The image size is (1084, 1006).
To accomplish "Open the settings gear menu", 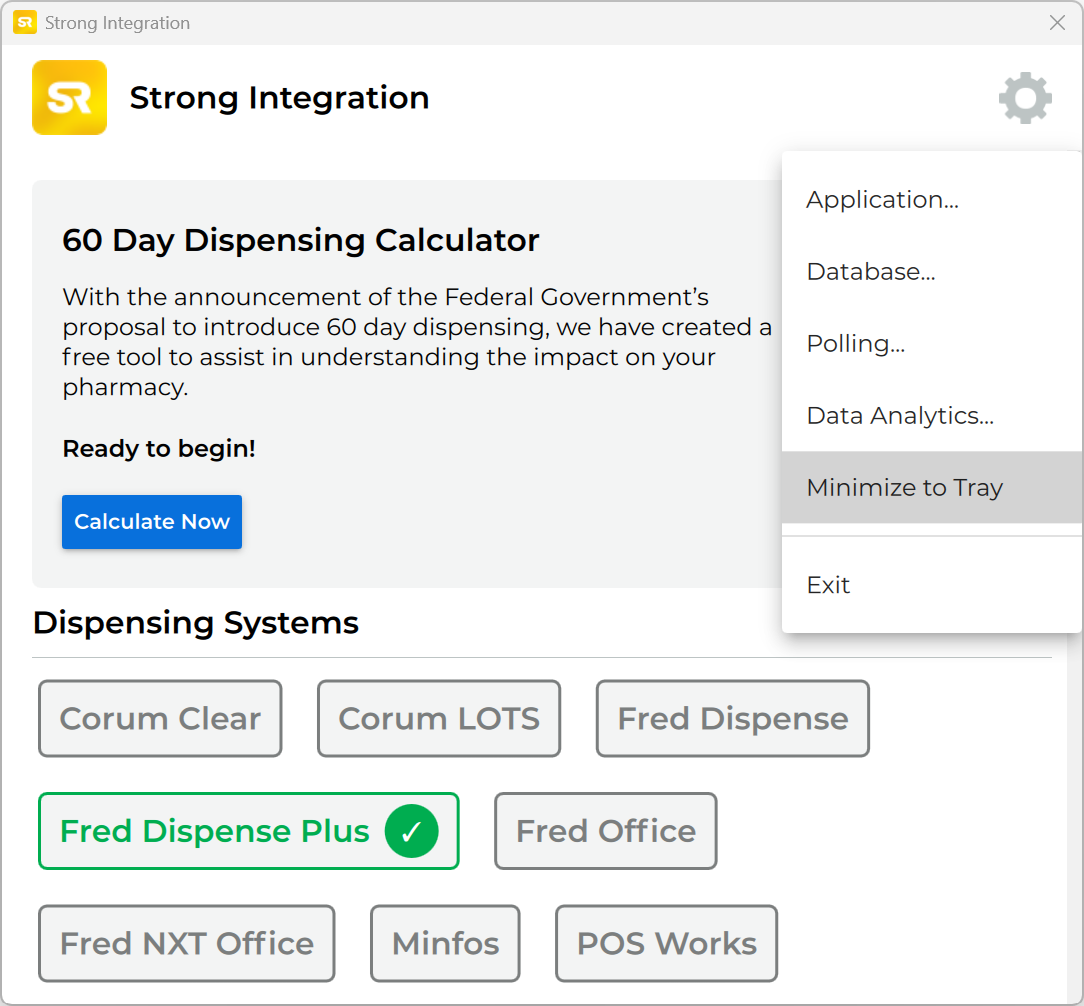I will (x=1025, y=98).
